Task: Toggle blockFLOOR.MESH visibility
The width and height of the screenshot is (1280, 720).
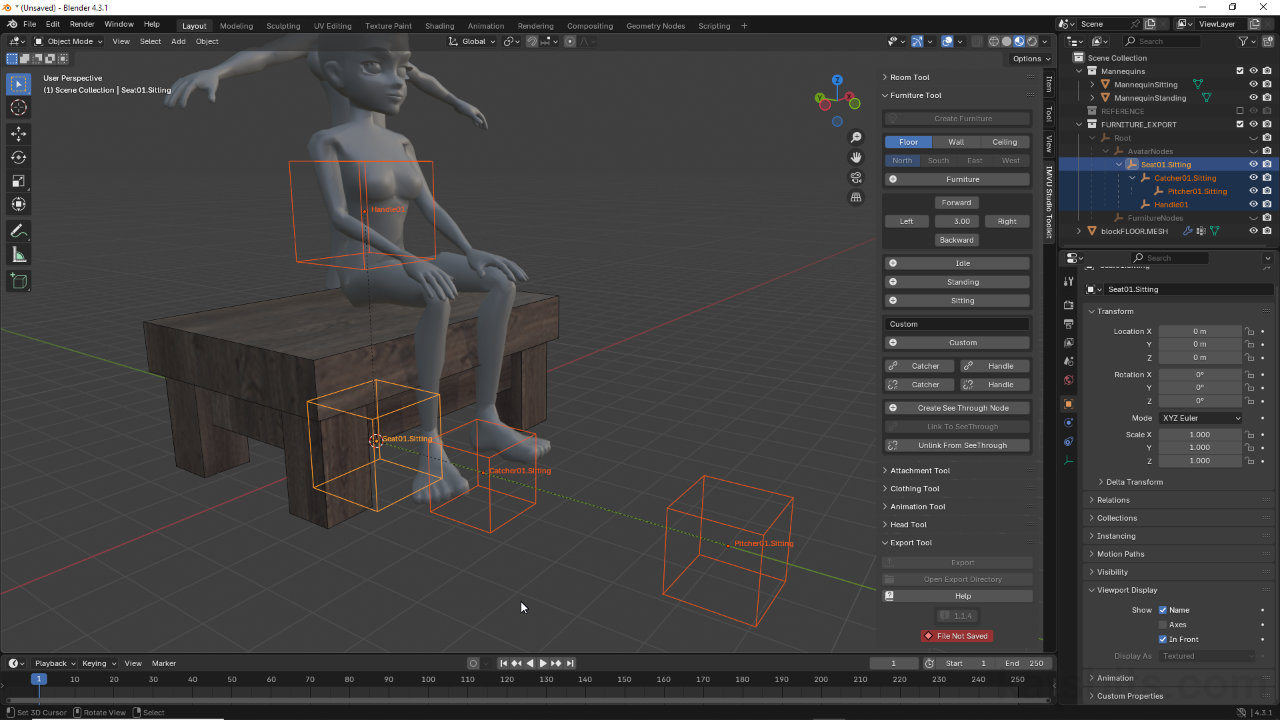Action: (1253, 231)
